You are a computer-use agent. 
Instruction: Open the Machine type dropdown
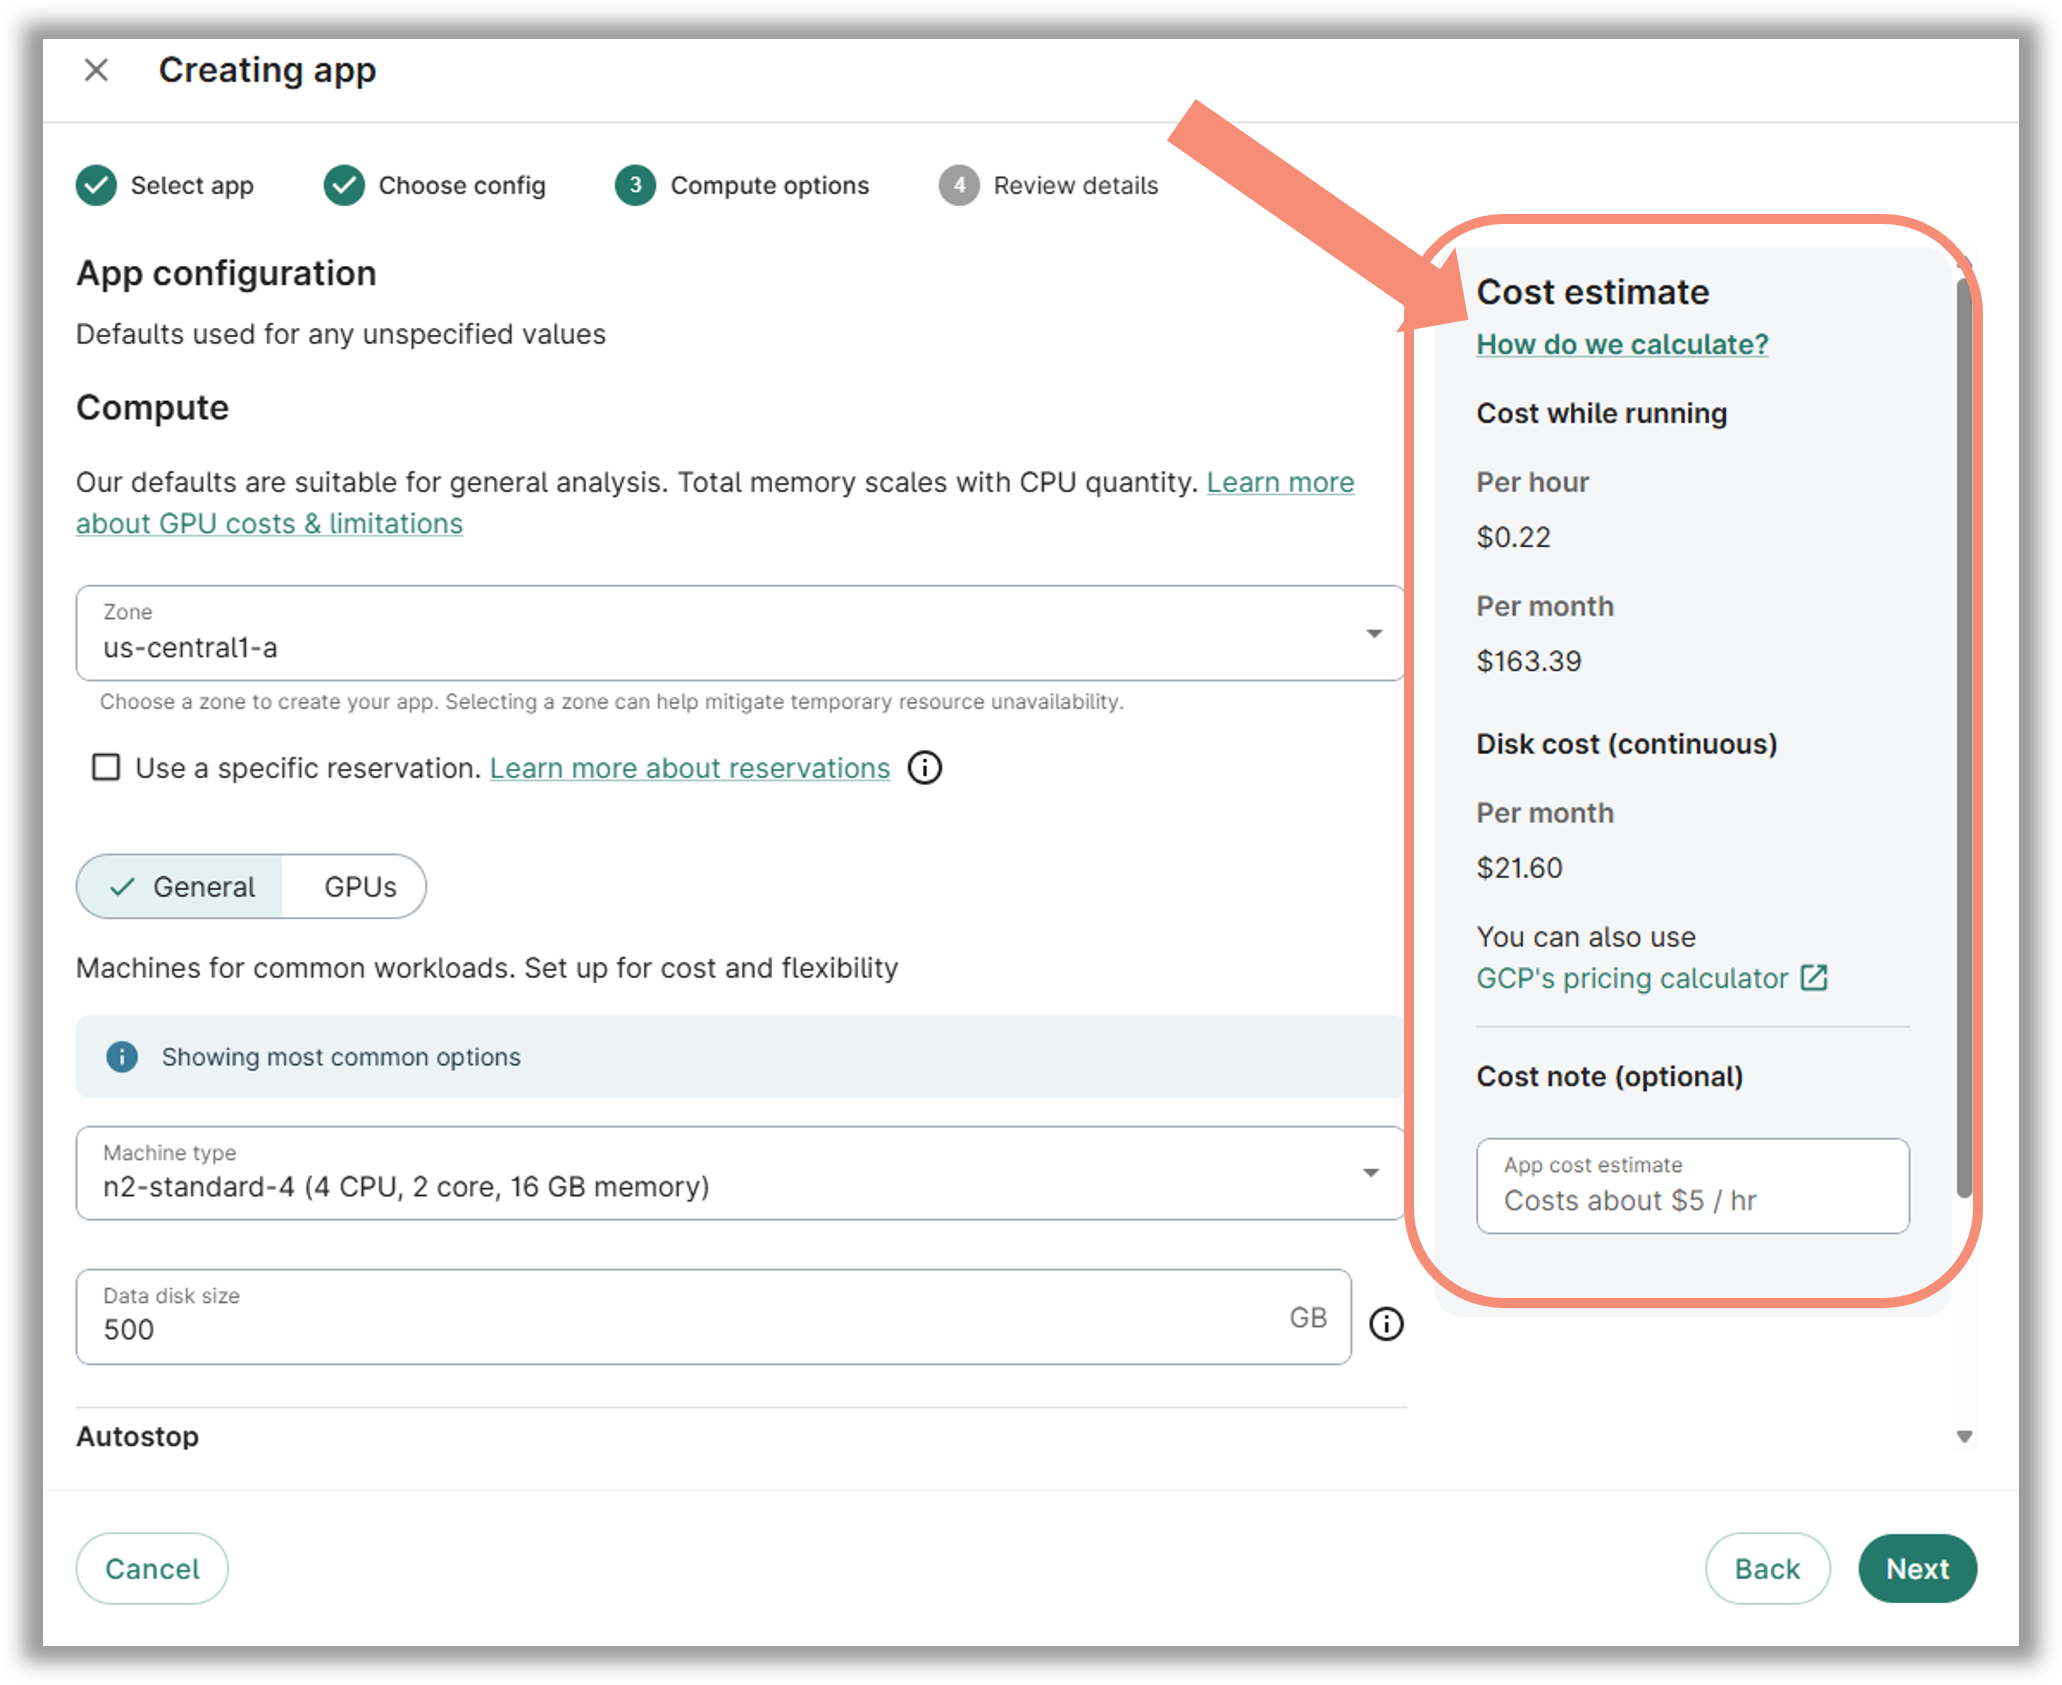[740, 1173]
